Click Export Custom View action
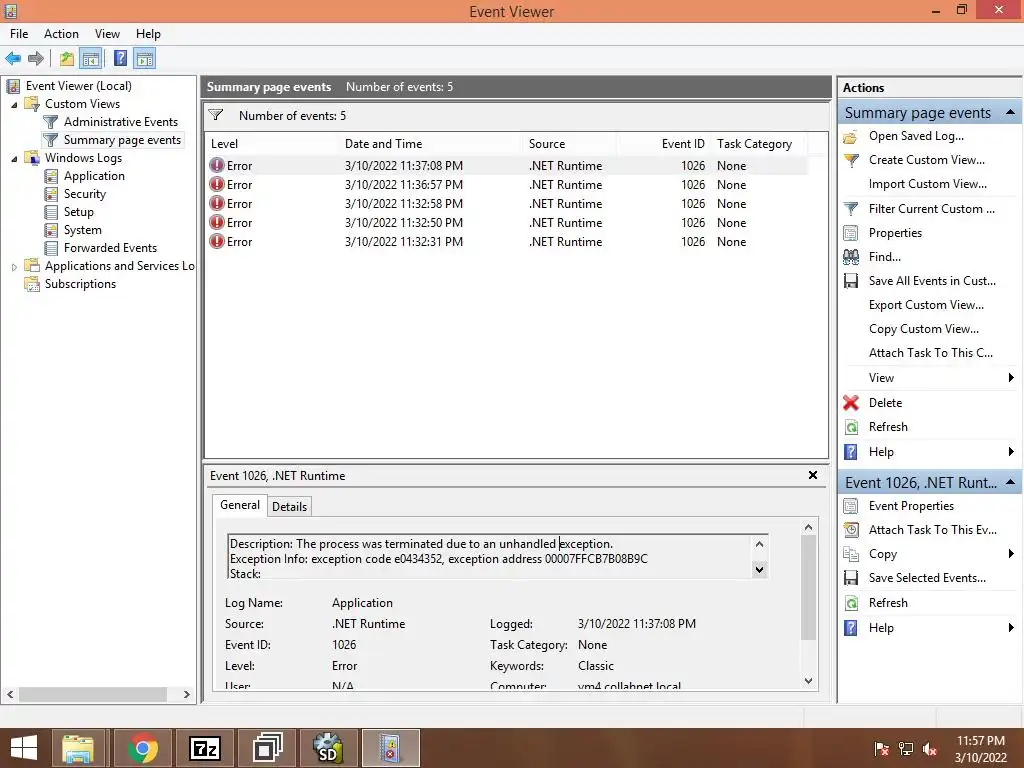 point(926,305)
